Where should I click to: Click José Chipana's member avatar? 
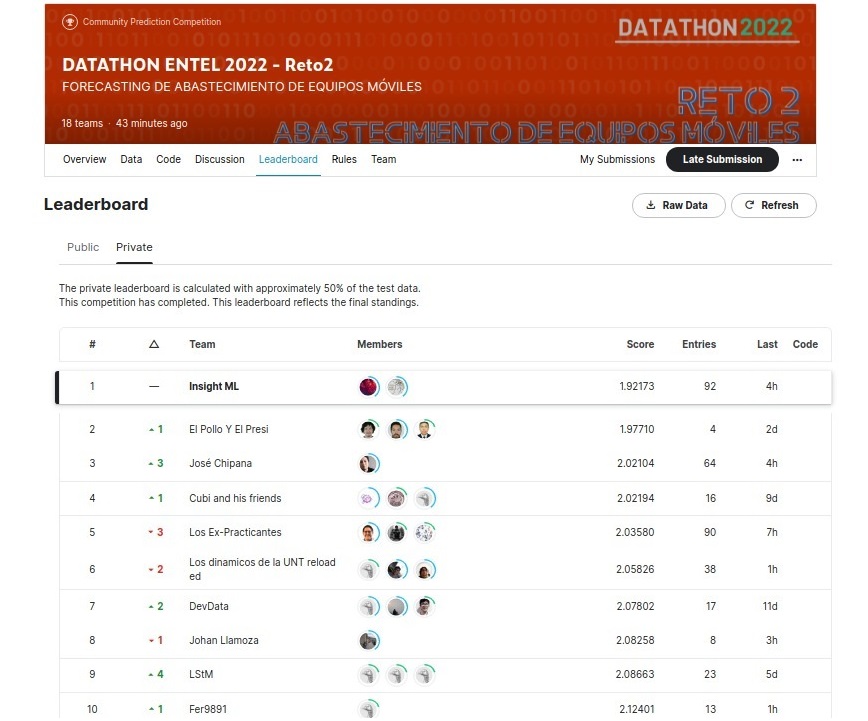pos(369,464)
